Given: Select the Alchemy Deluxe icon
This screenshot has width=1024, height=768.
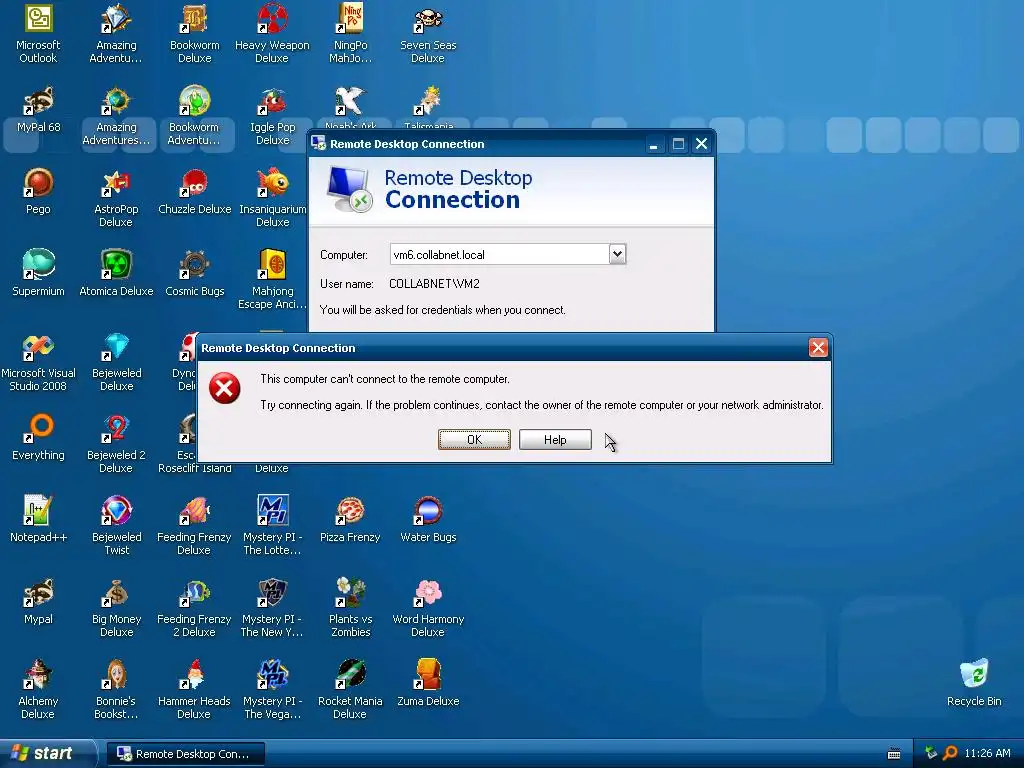Looking at the screenshot, I should pyautogui.click(x=38, y=690).
